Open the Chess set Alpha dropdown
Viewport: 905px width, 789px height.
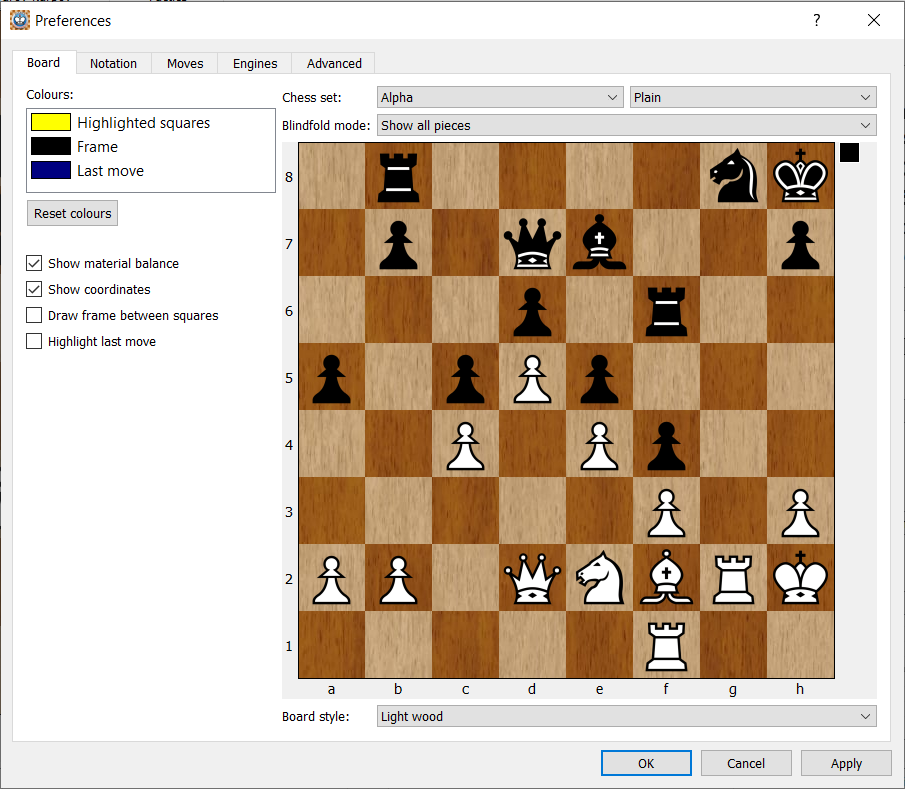point(500,98)
